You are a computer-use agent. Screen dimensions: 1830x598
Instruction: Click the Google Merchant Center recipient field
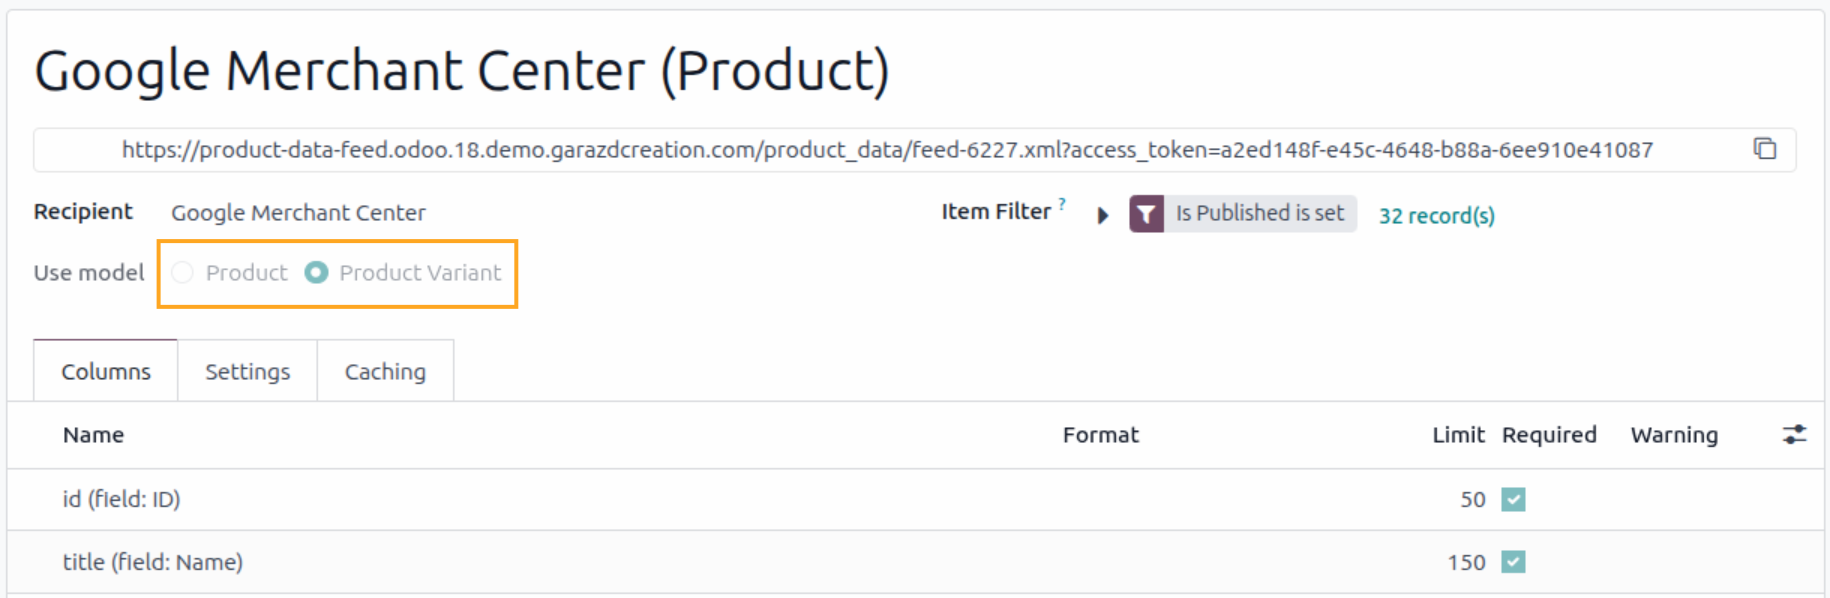(298, 213)
